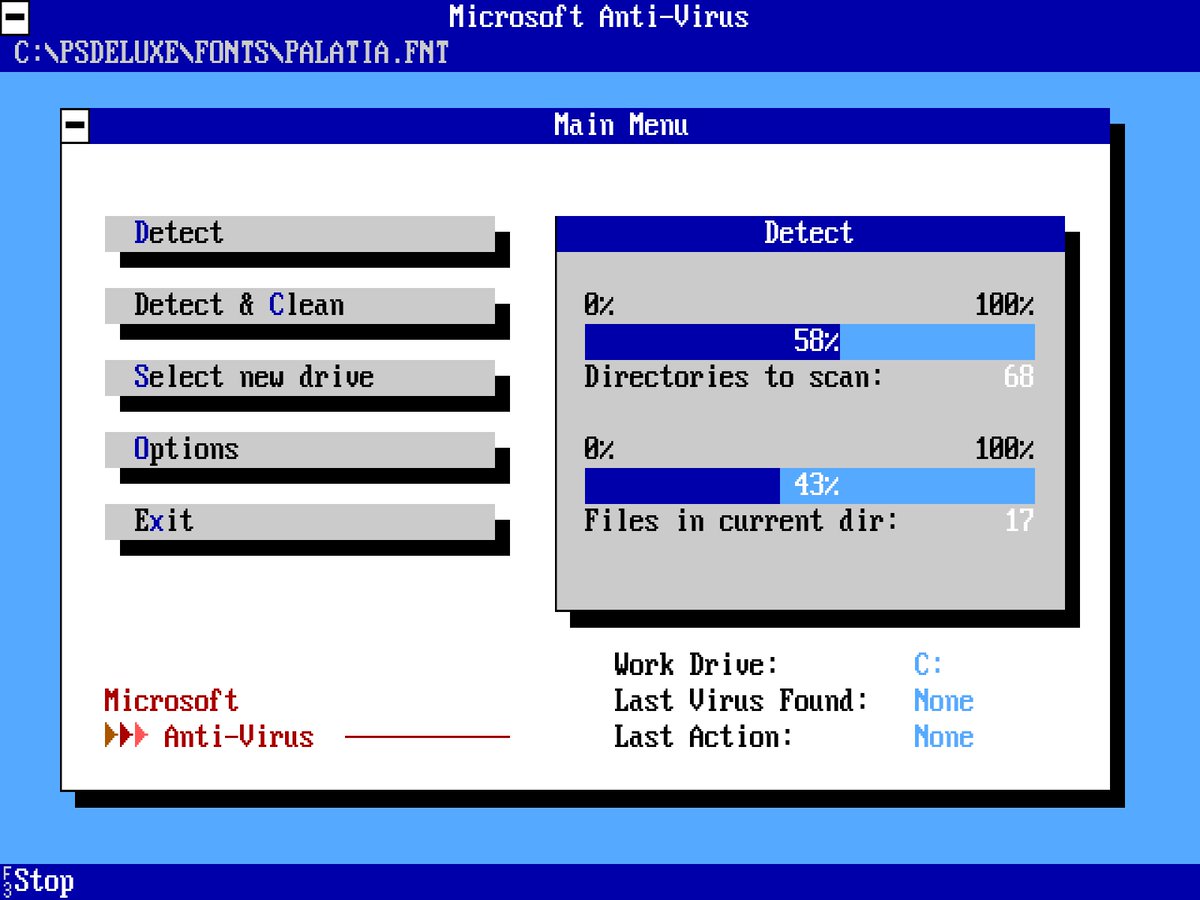Screen dimensions: 1200x900
Task: Open Options
Action: [x=300, y=449]
